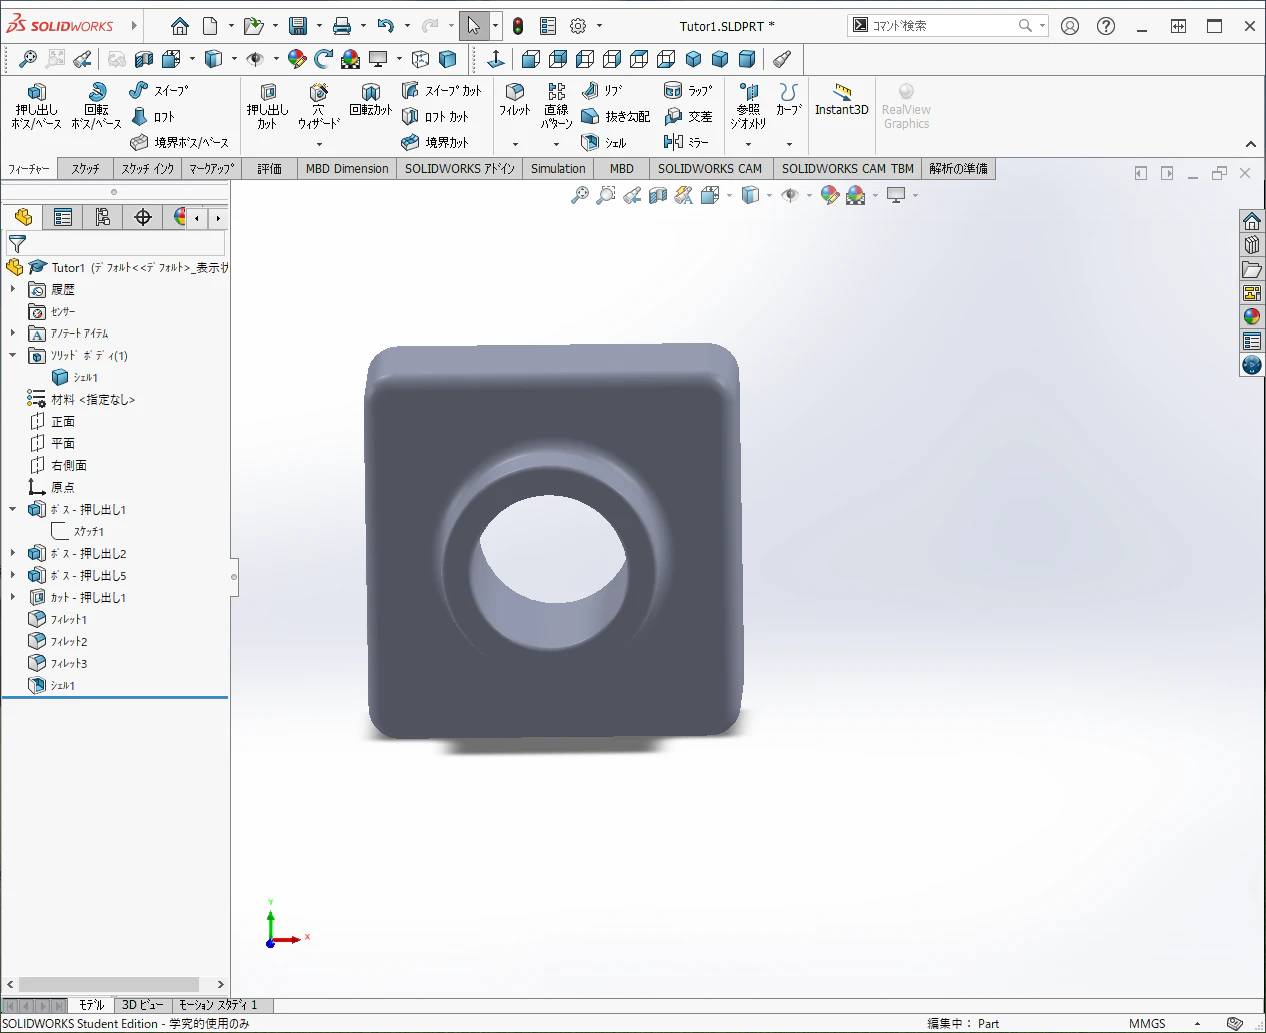Open the DimXpertManager crosshair tab icon
The height and width of the screenshot is (1033, 1266).
click(x=143, y=217)
